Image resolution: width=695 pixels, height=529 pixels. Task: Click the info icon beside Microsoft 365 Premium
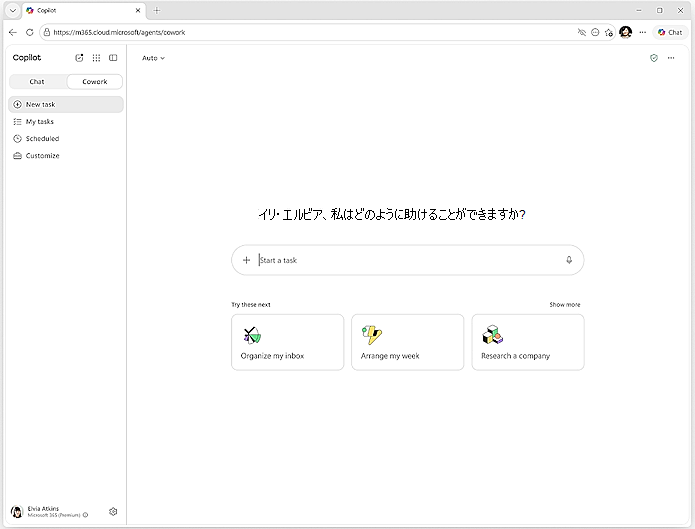tap(86, 515)
